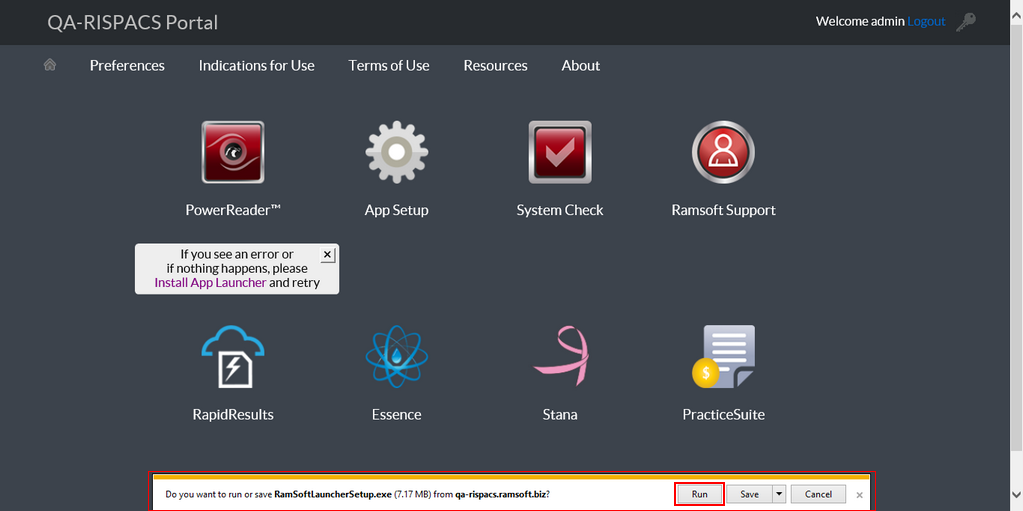Image resolution: width=1023 pixels, height=511 pixels.
Task: Open the PracticeSuite billing icon
Action: pyautogui.click(x=723, y=357)
